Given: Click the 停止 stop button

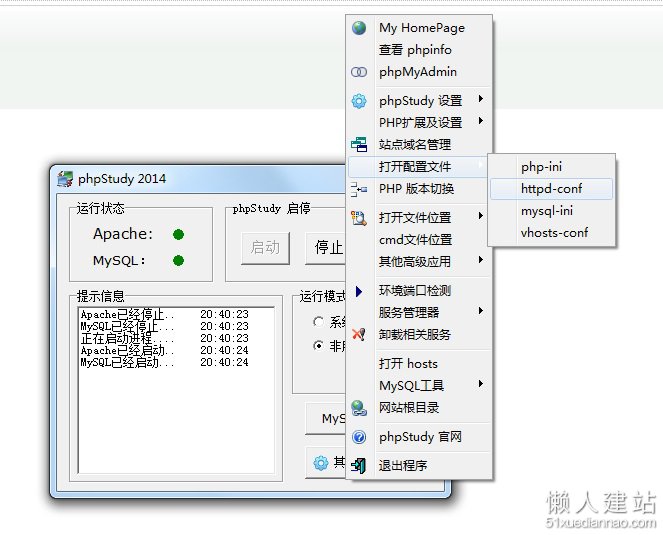Looking at the screenshot, I should pos(326,248).
